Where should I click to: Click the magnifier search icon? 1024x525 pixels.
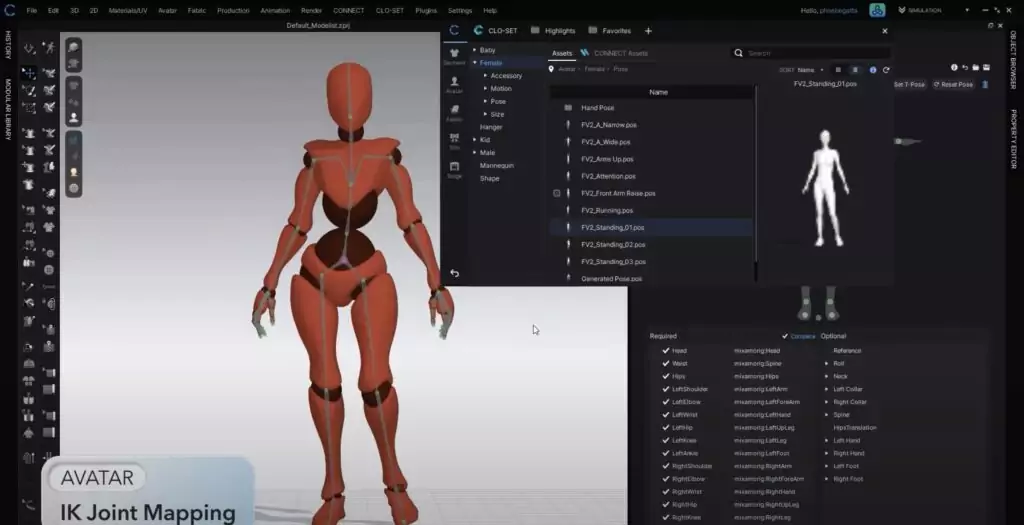(x=739, y=53)
